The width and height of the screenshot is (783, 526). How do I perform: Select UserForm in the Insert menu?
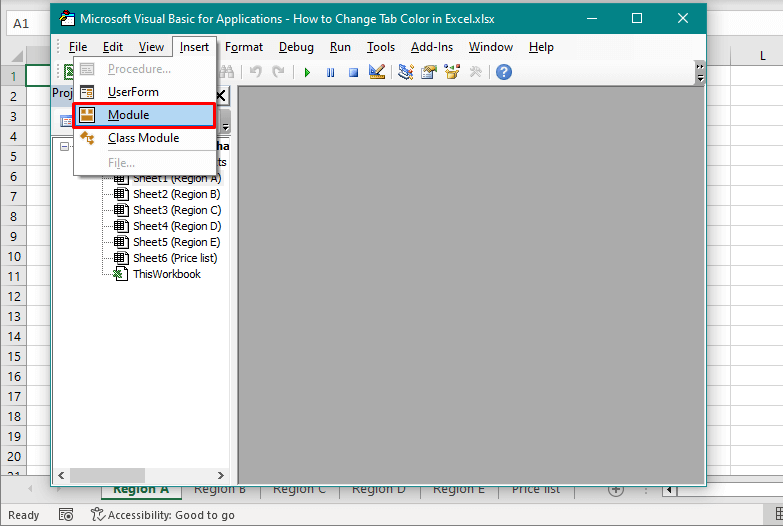pos(133,92)
